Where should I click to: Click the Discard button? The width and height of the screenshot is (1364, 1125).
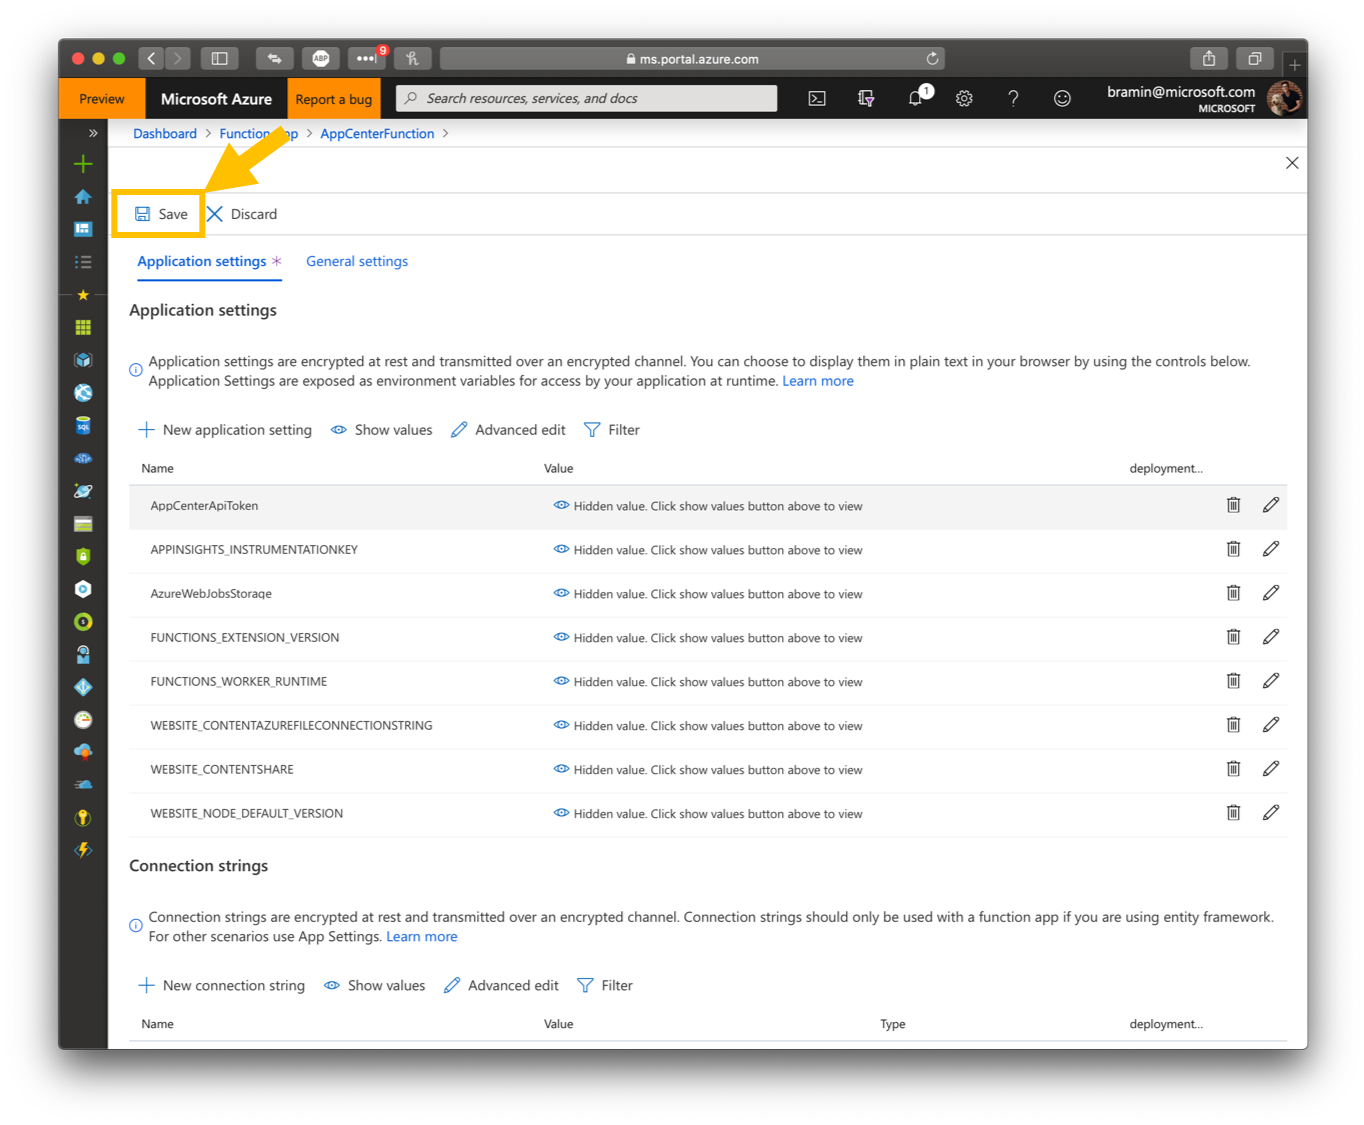point(242,214)
